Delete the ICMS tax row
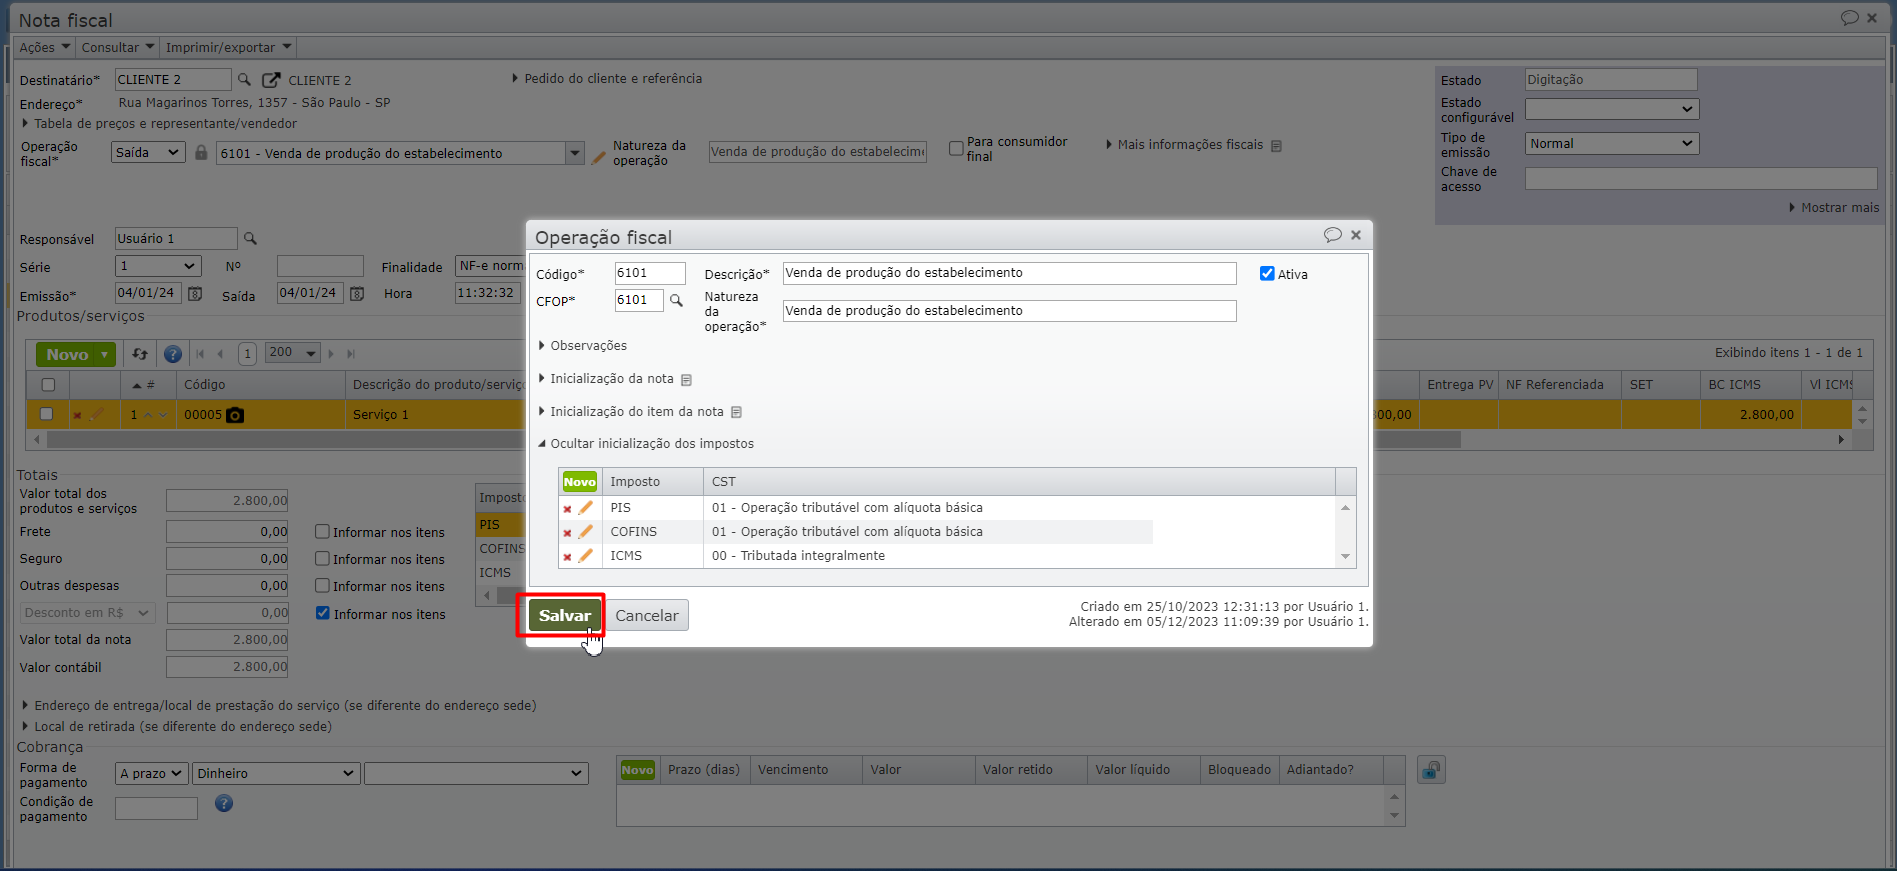 click(x=567, y=556)
